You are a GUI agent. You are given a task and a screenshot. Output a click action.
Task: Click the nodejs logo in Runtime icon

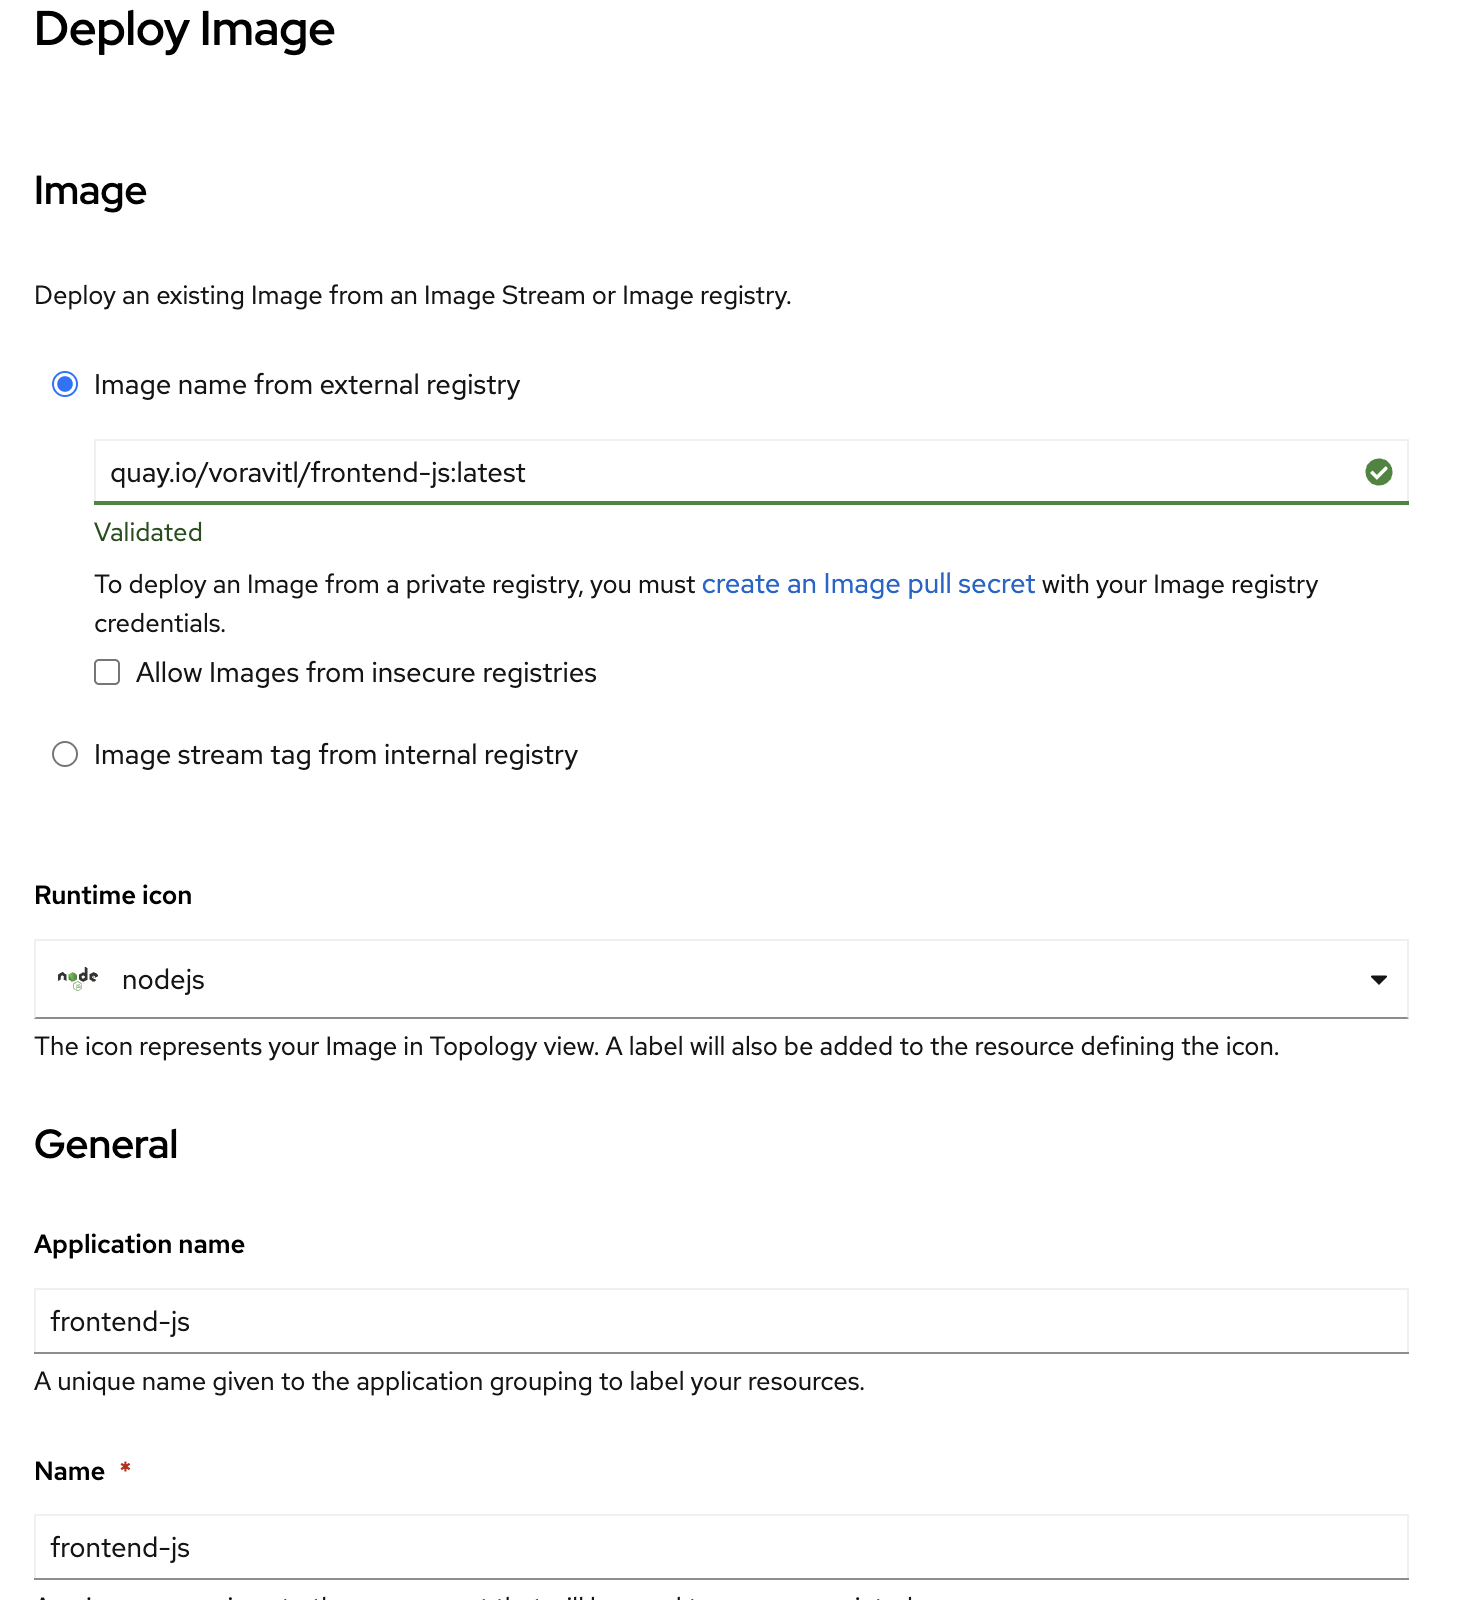[x=78, y=978]
